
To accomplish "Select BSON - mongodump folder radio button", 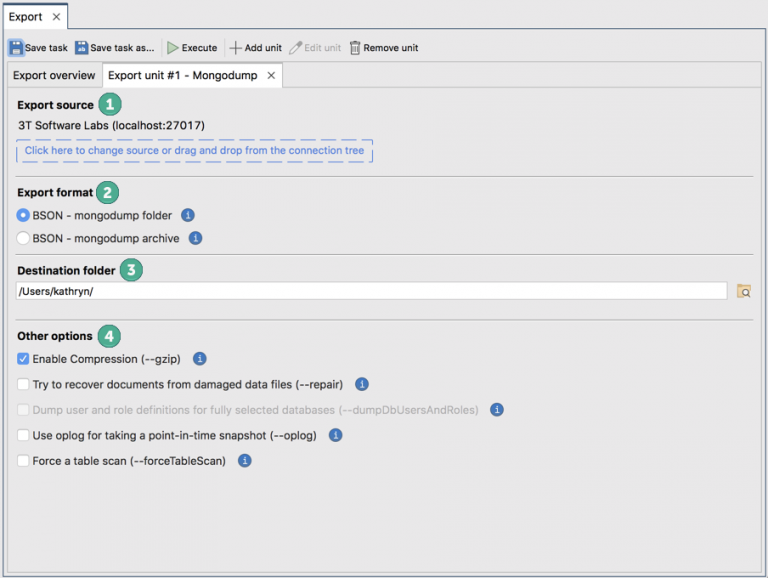I will [24, 215].
